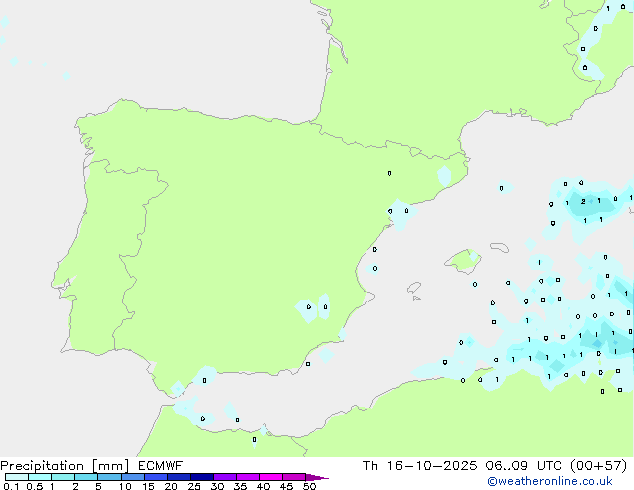Click Ibiza island outline on the map
The width and height of the screenshot is (634, 490).
pyautogui.click(x=414, y=287)
